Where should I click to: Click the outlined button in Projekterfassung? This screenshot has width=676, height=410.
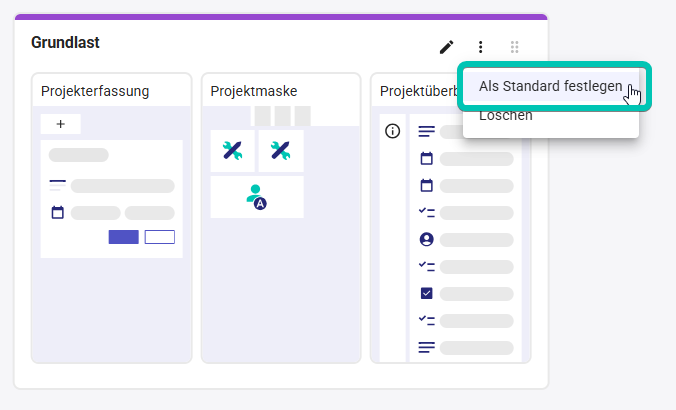coord(159,237)
